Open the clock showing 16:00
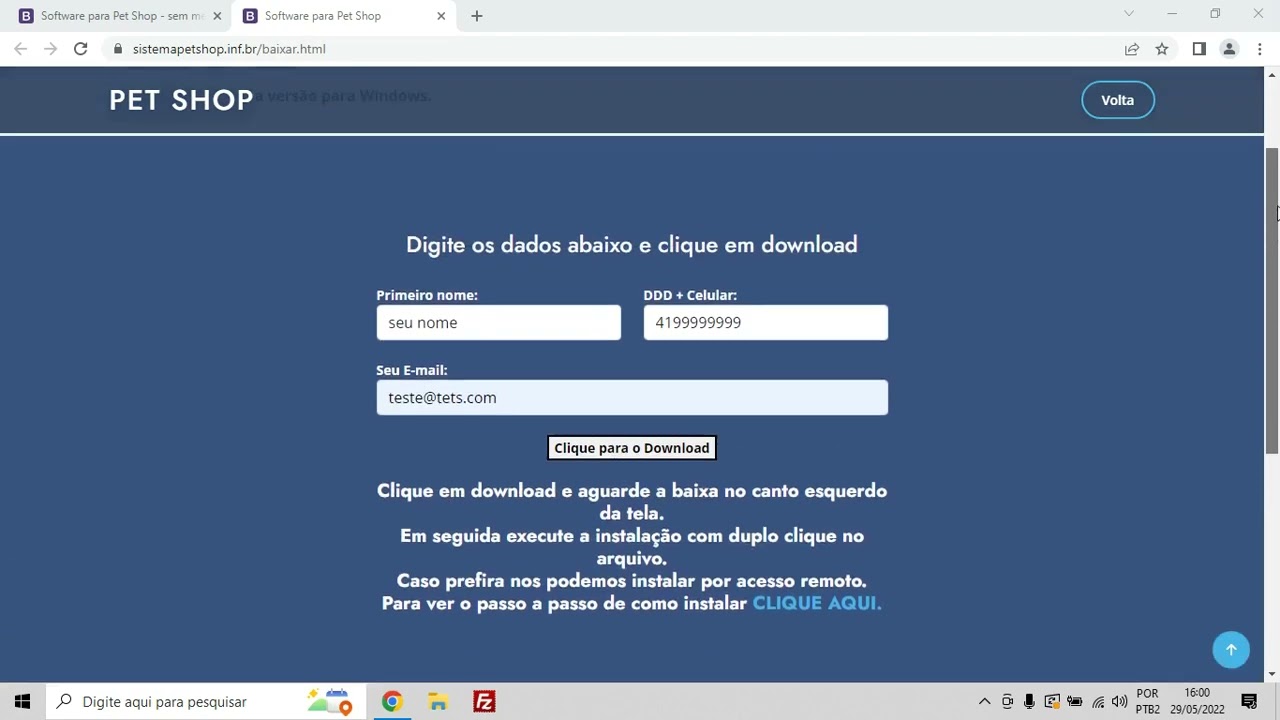 tap(1197, 702)
